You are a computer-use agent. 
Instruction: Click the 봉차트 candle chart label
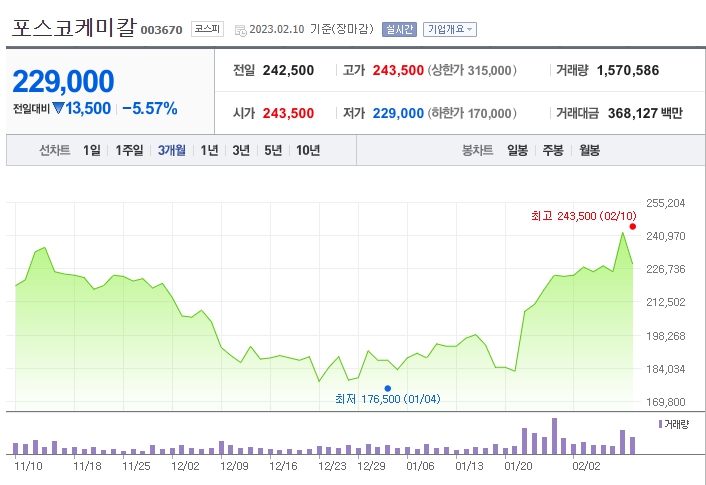tap(477, 150)
